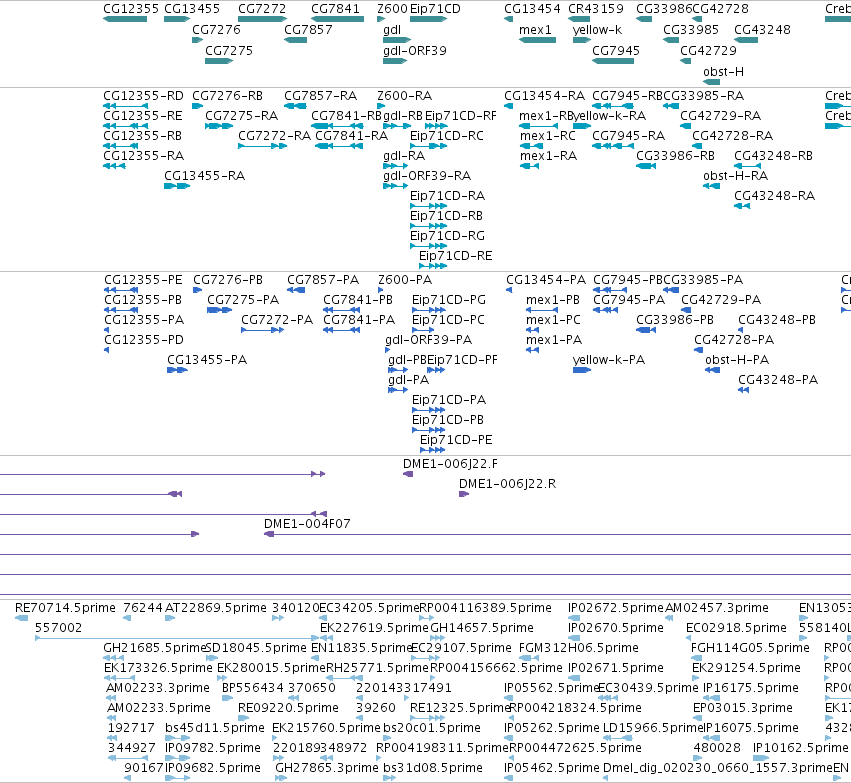Open the CG7945 gene label
Image resolution: width=851 pixels, height=783 pixels.
(615, 50)
